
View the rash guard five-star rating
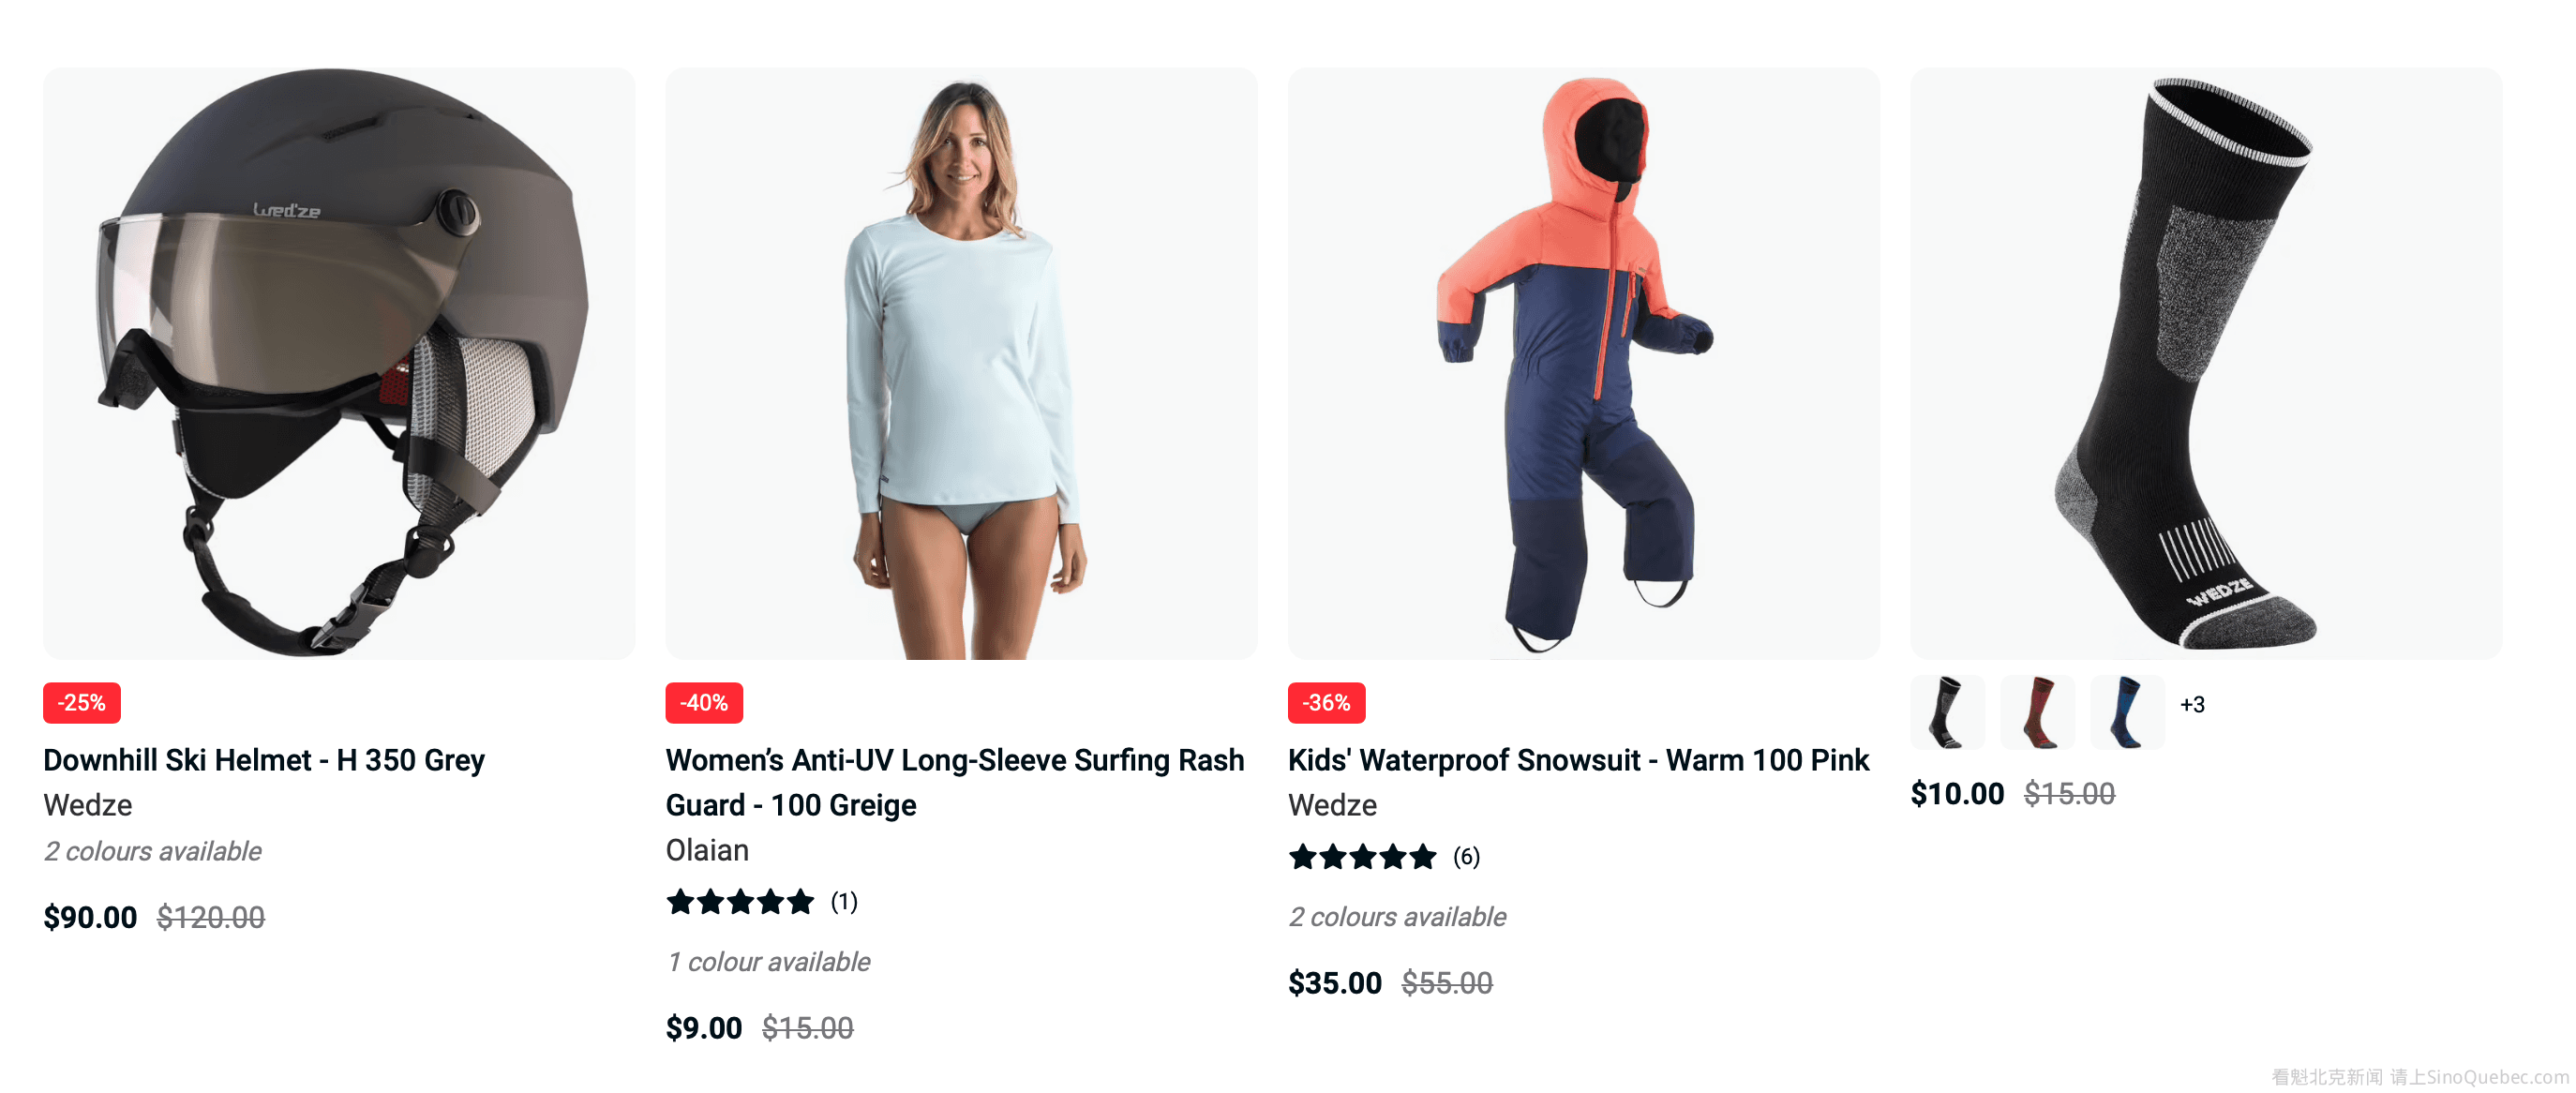point(740,902)
